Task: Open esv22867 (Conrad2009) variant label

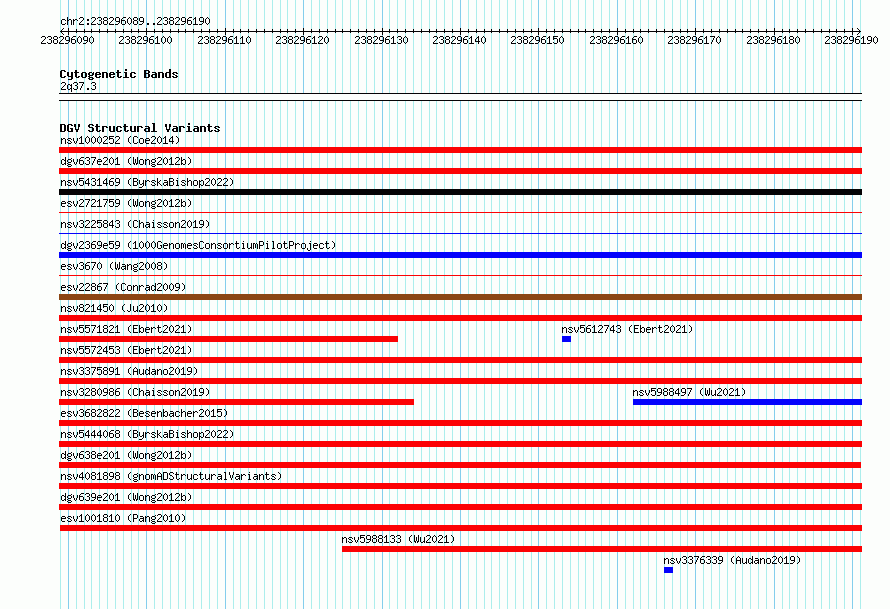Action: [123, 287]
